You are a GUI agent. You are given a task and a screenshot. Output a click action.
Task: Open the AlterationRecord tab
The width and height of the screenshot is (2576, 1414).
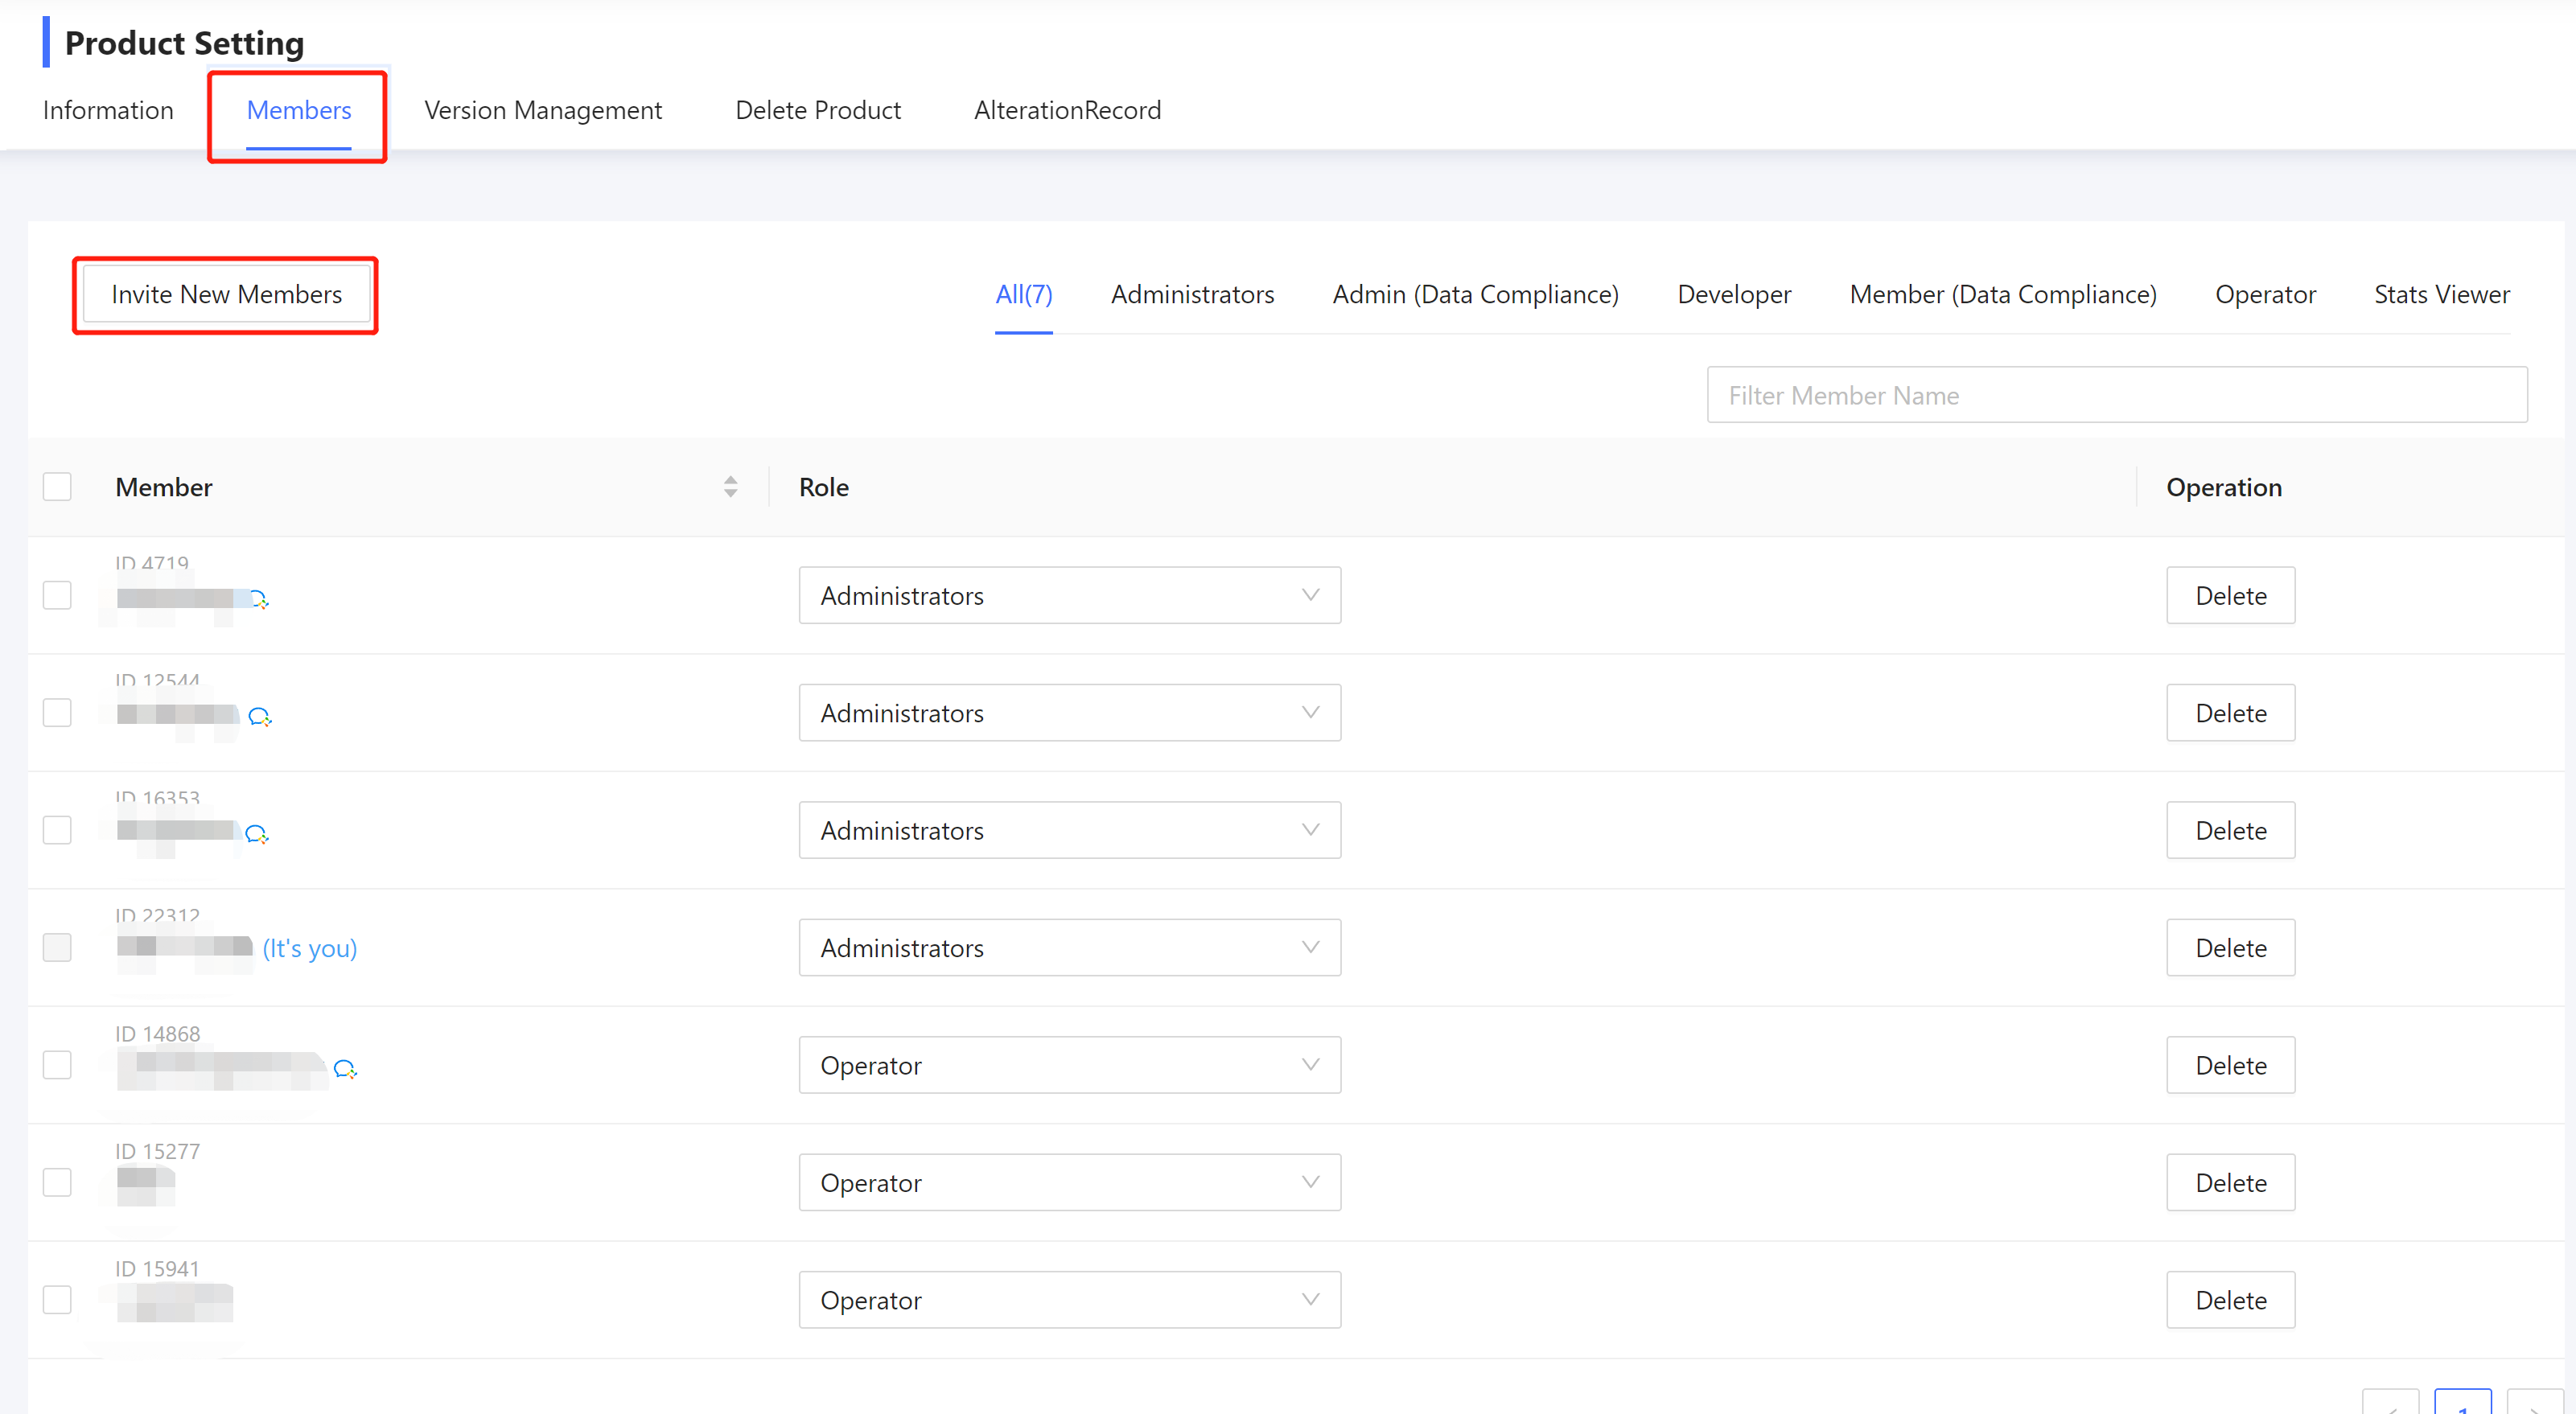pos(1067,110)
